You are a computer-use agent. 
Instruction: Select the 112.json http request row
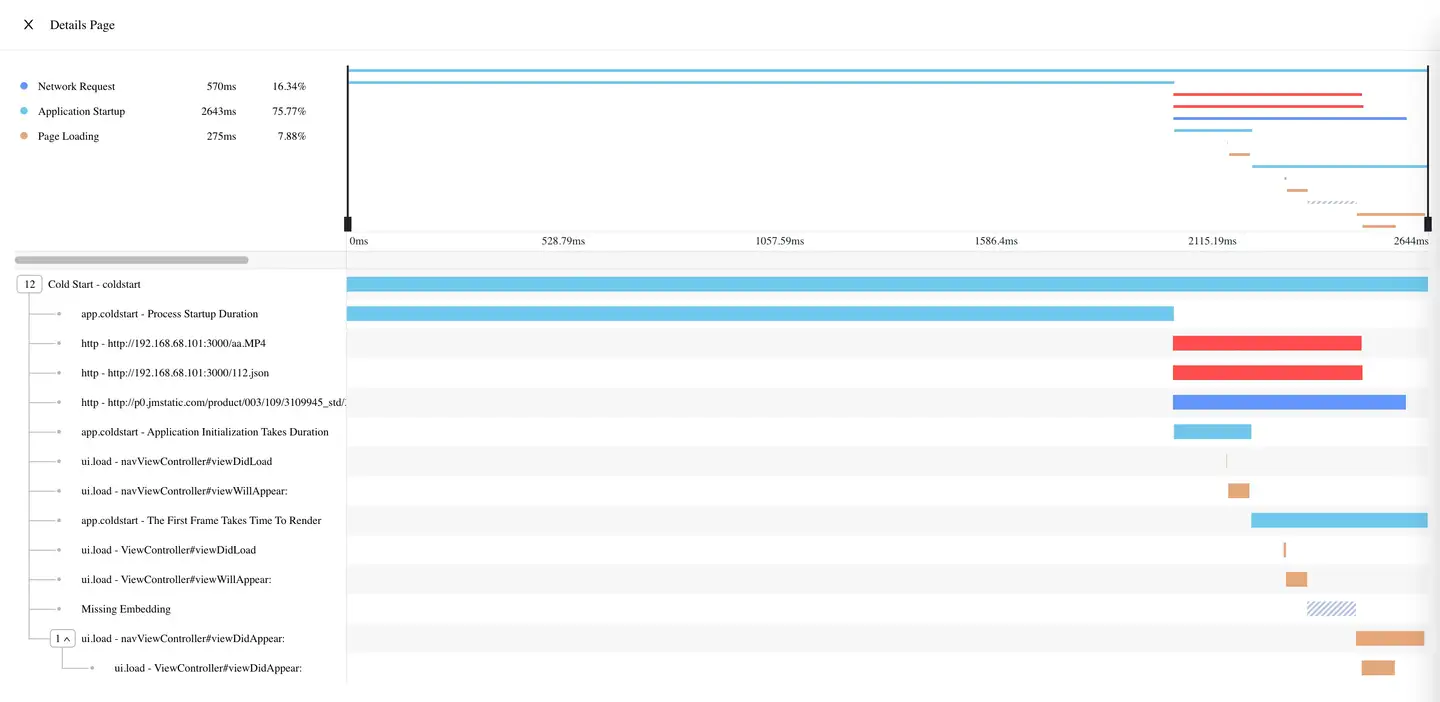click(x=174, y=373)
